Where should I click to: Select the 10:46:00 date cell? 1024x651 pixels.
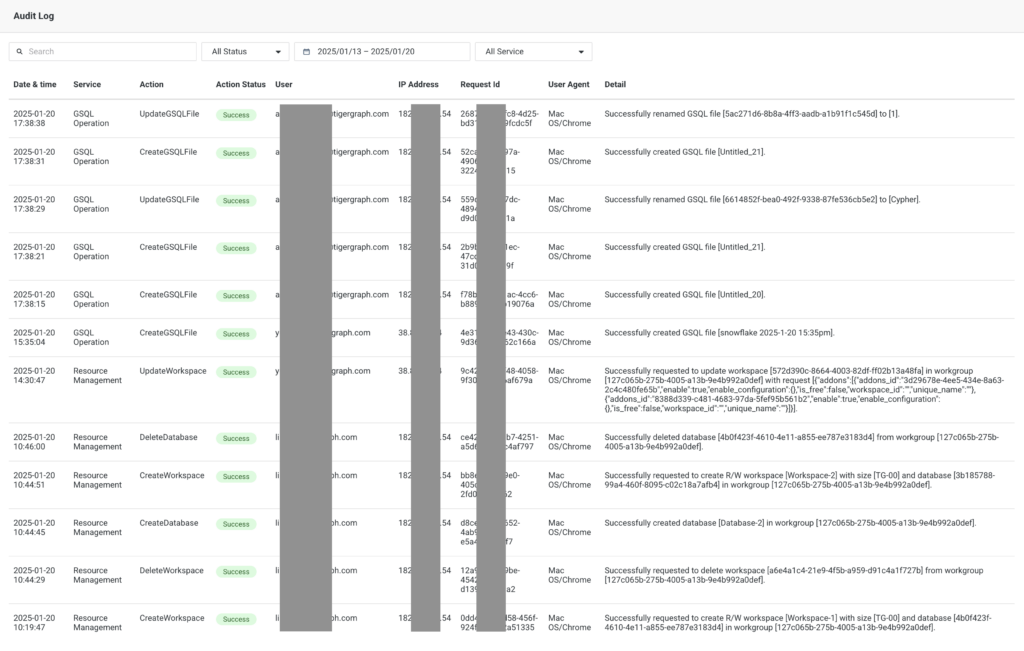(34, 442)
